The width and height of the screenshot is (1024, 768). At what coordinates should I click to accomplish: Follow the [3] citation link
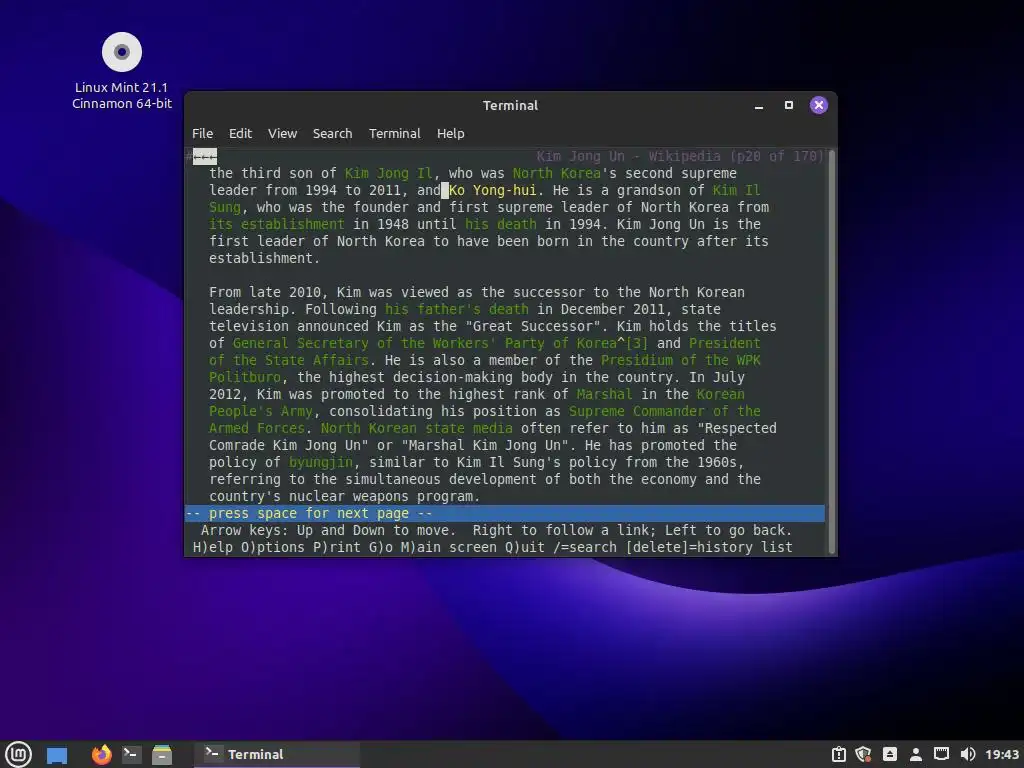[x=636, y=343]
